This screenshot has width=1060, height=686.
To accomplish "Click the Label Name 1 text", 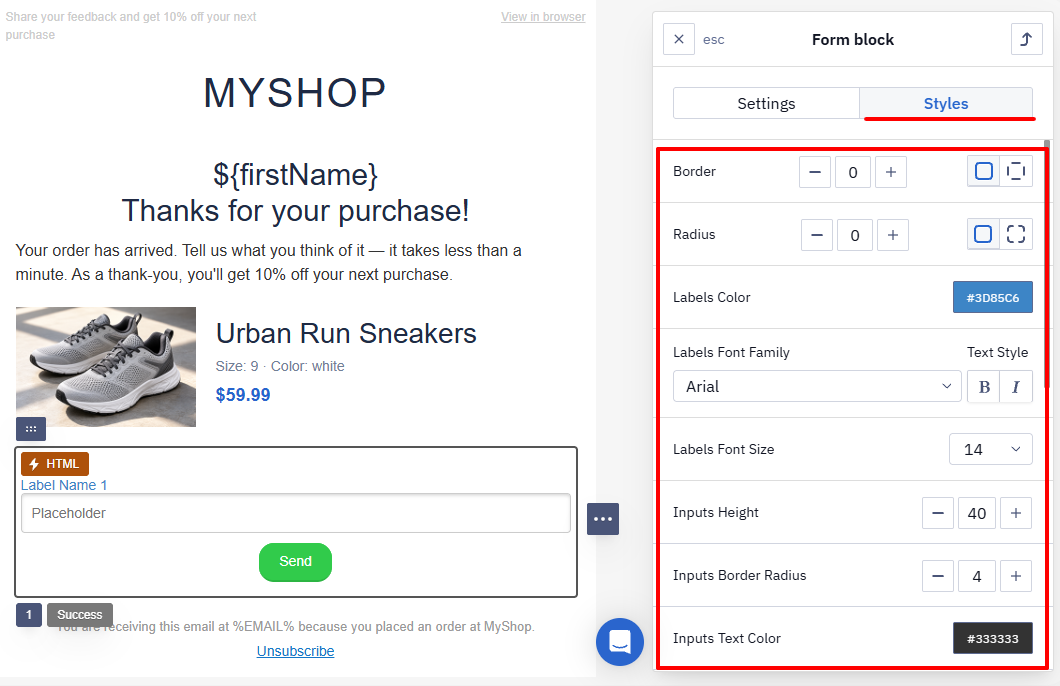I will 64,485.
